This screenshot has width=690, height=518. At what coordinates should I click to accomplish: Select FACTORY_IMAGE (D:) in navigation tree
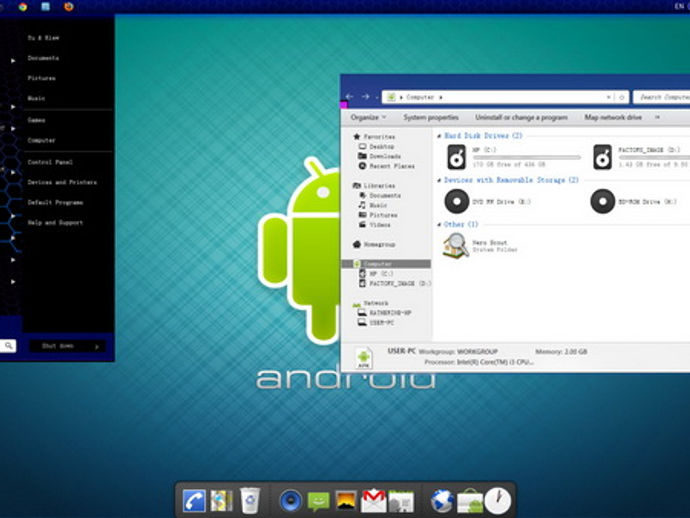coord(400,283)
